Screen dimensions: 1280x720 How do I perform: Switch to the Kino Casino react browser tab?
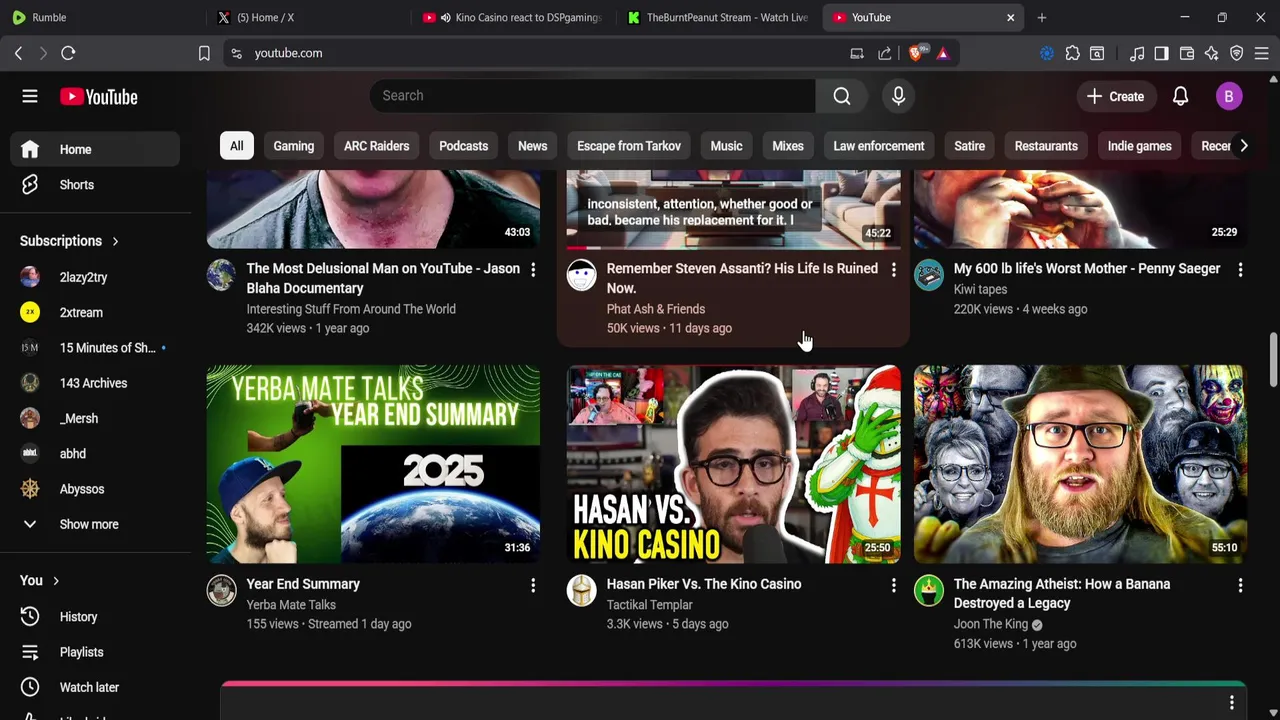point(514,17)
